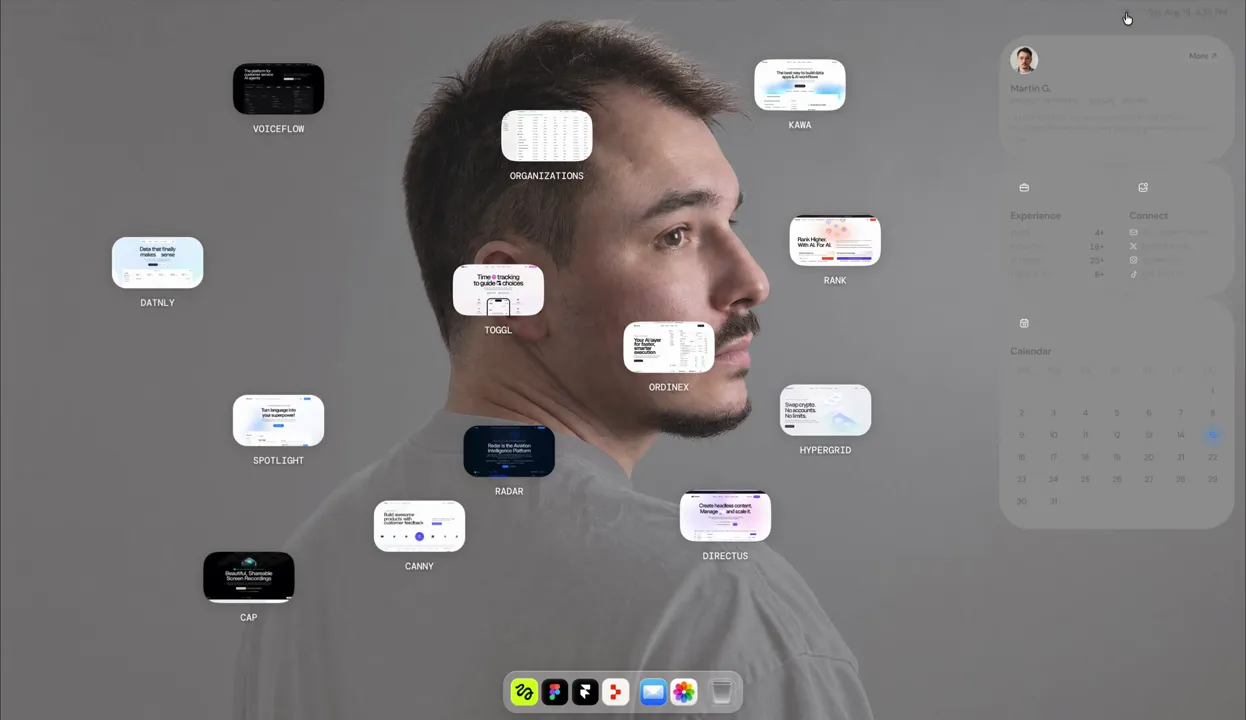Open the Trash in the dock

point(721,692)
